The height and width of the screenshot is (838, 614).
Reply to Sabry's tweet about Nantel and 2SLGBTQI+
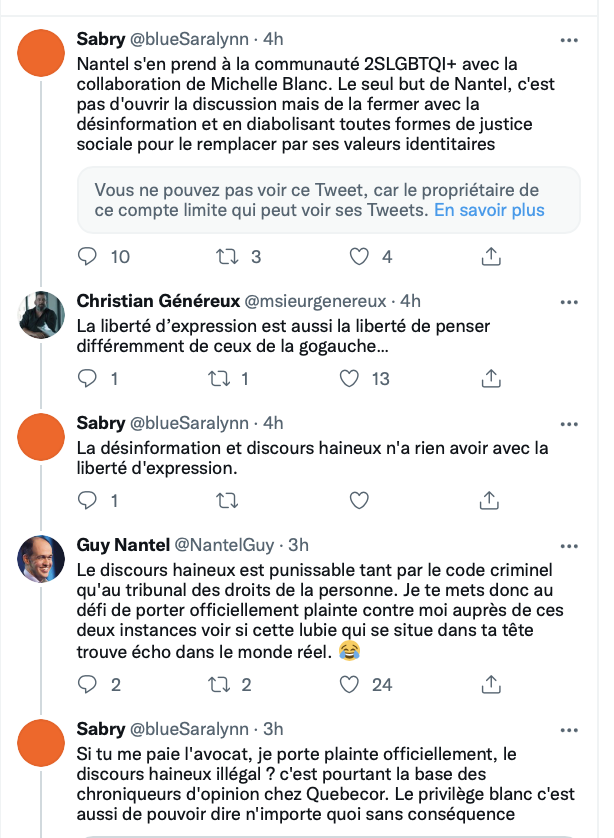coord(87,257)
